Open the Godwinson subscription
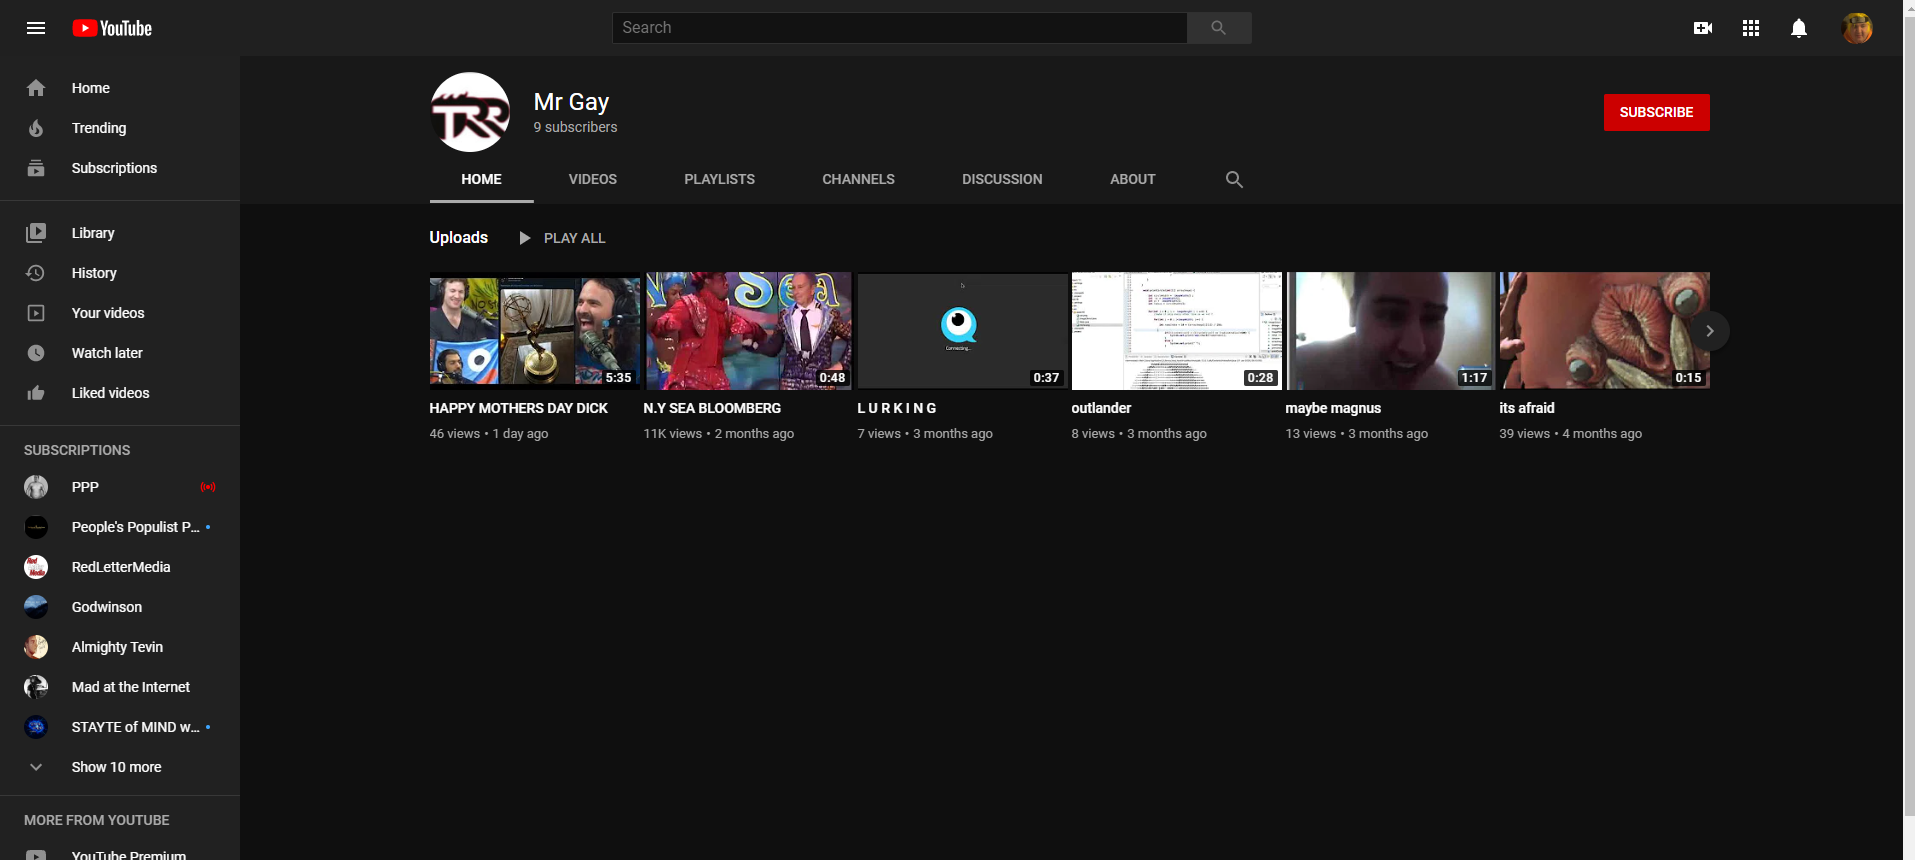 pos(120,607)
